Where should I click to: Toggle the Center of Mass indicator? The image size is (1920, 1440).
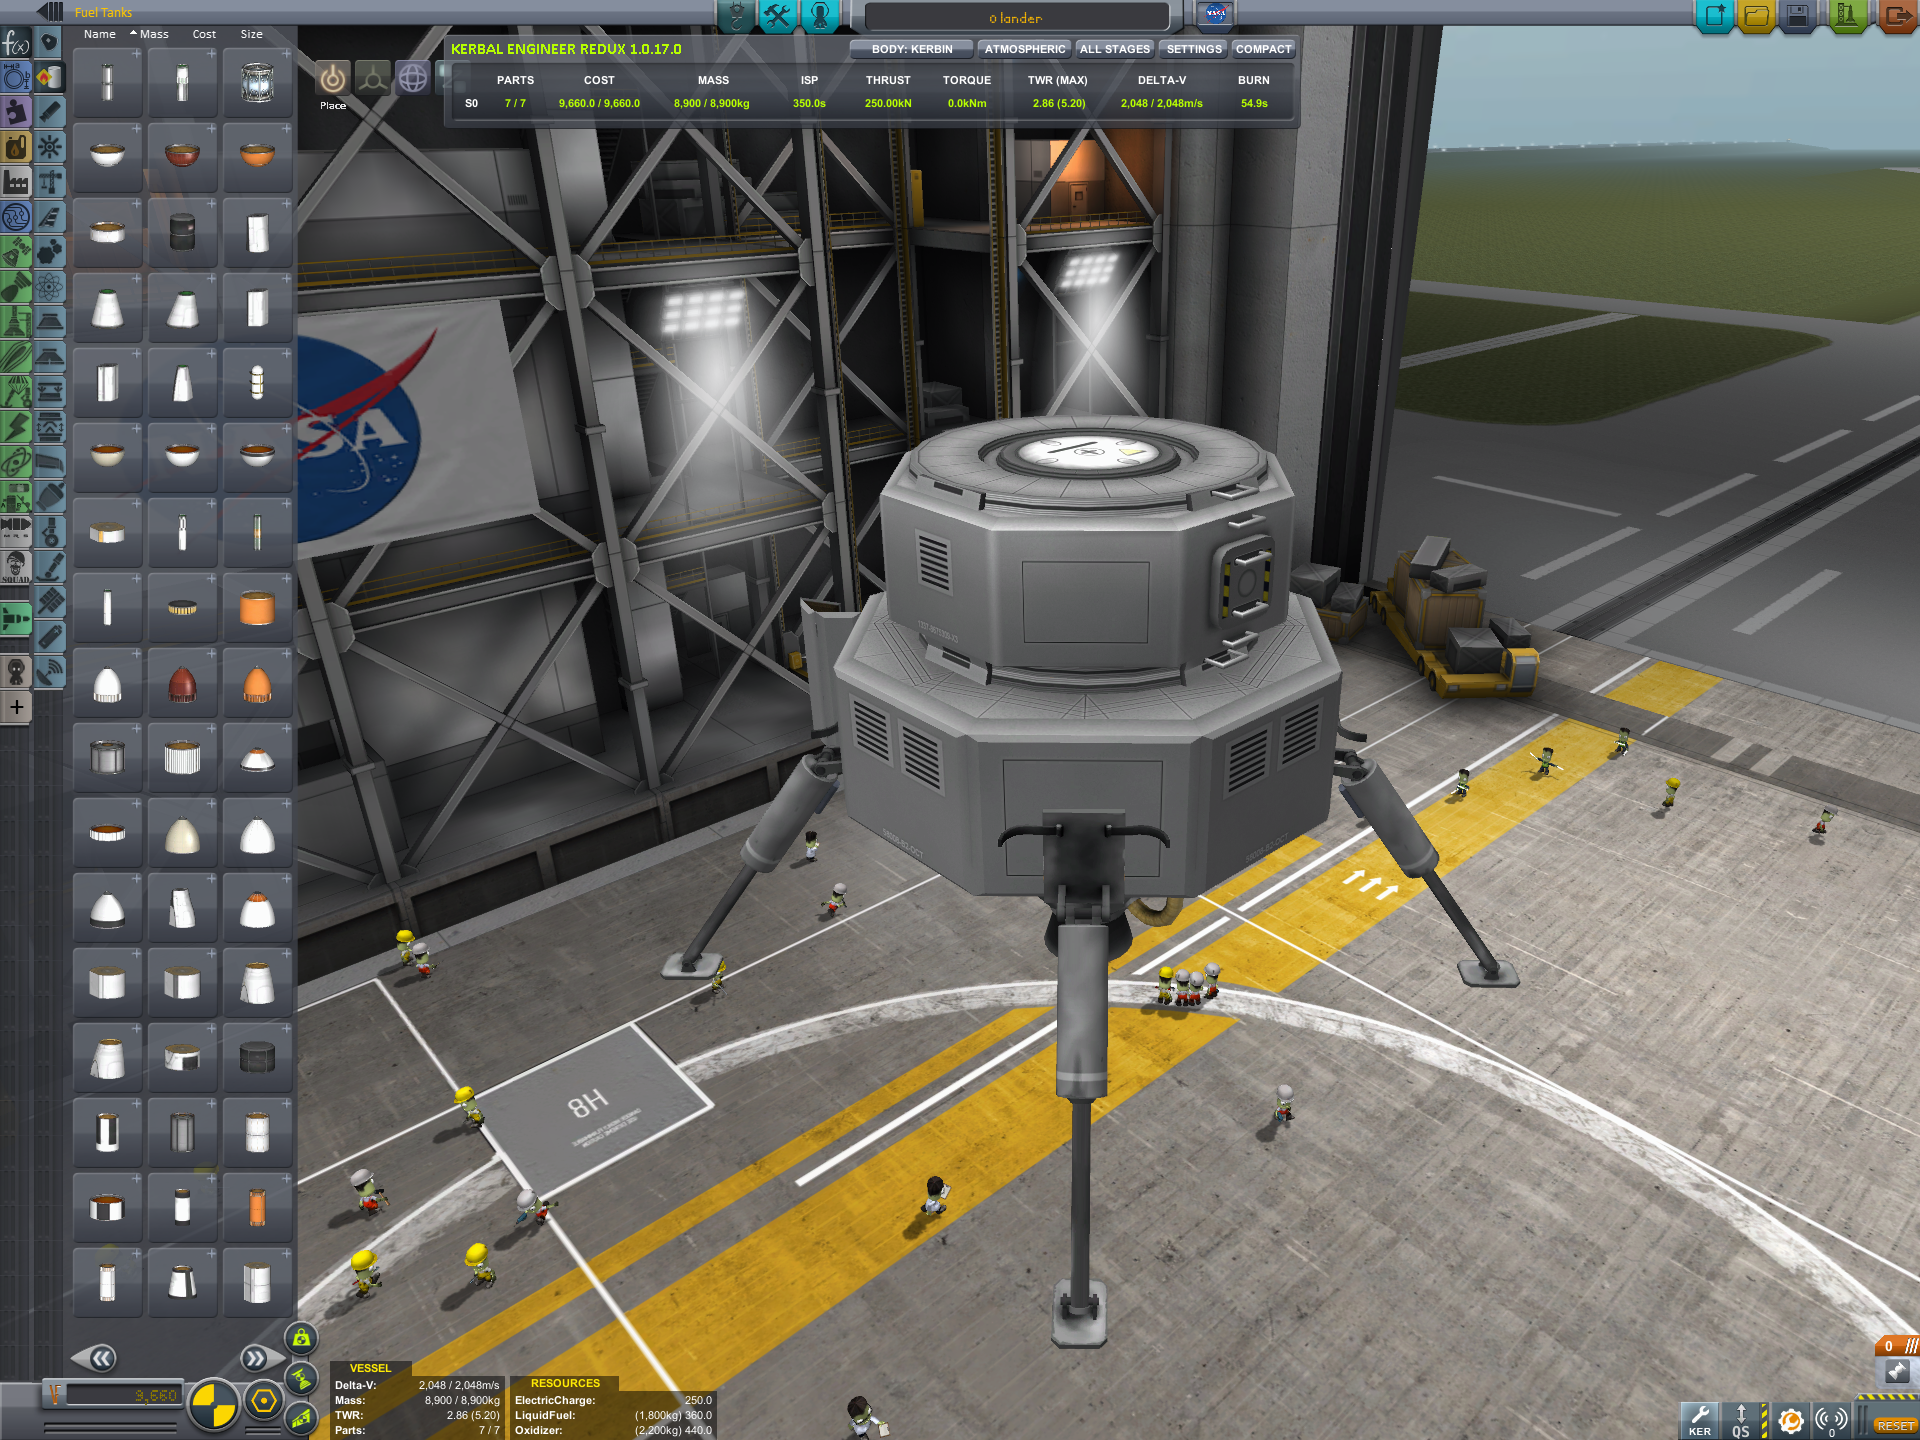(301, 1338)
